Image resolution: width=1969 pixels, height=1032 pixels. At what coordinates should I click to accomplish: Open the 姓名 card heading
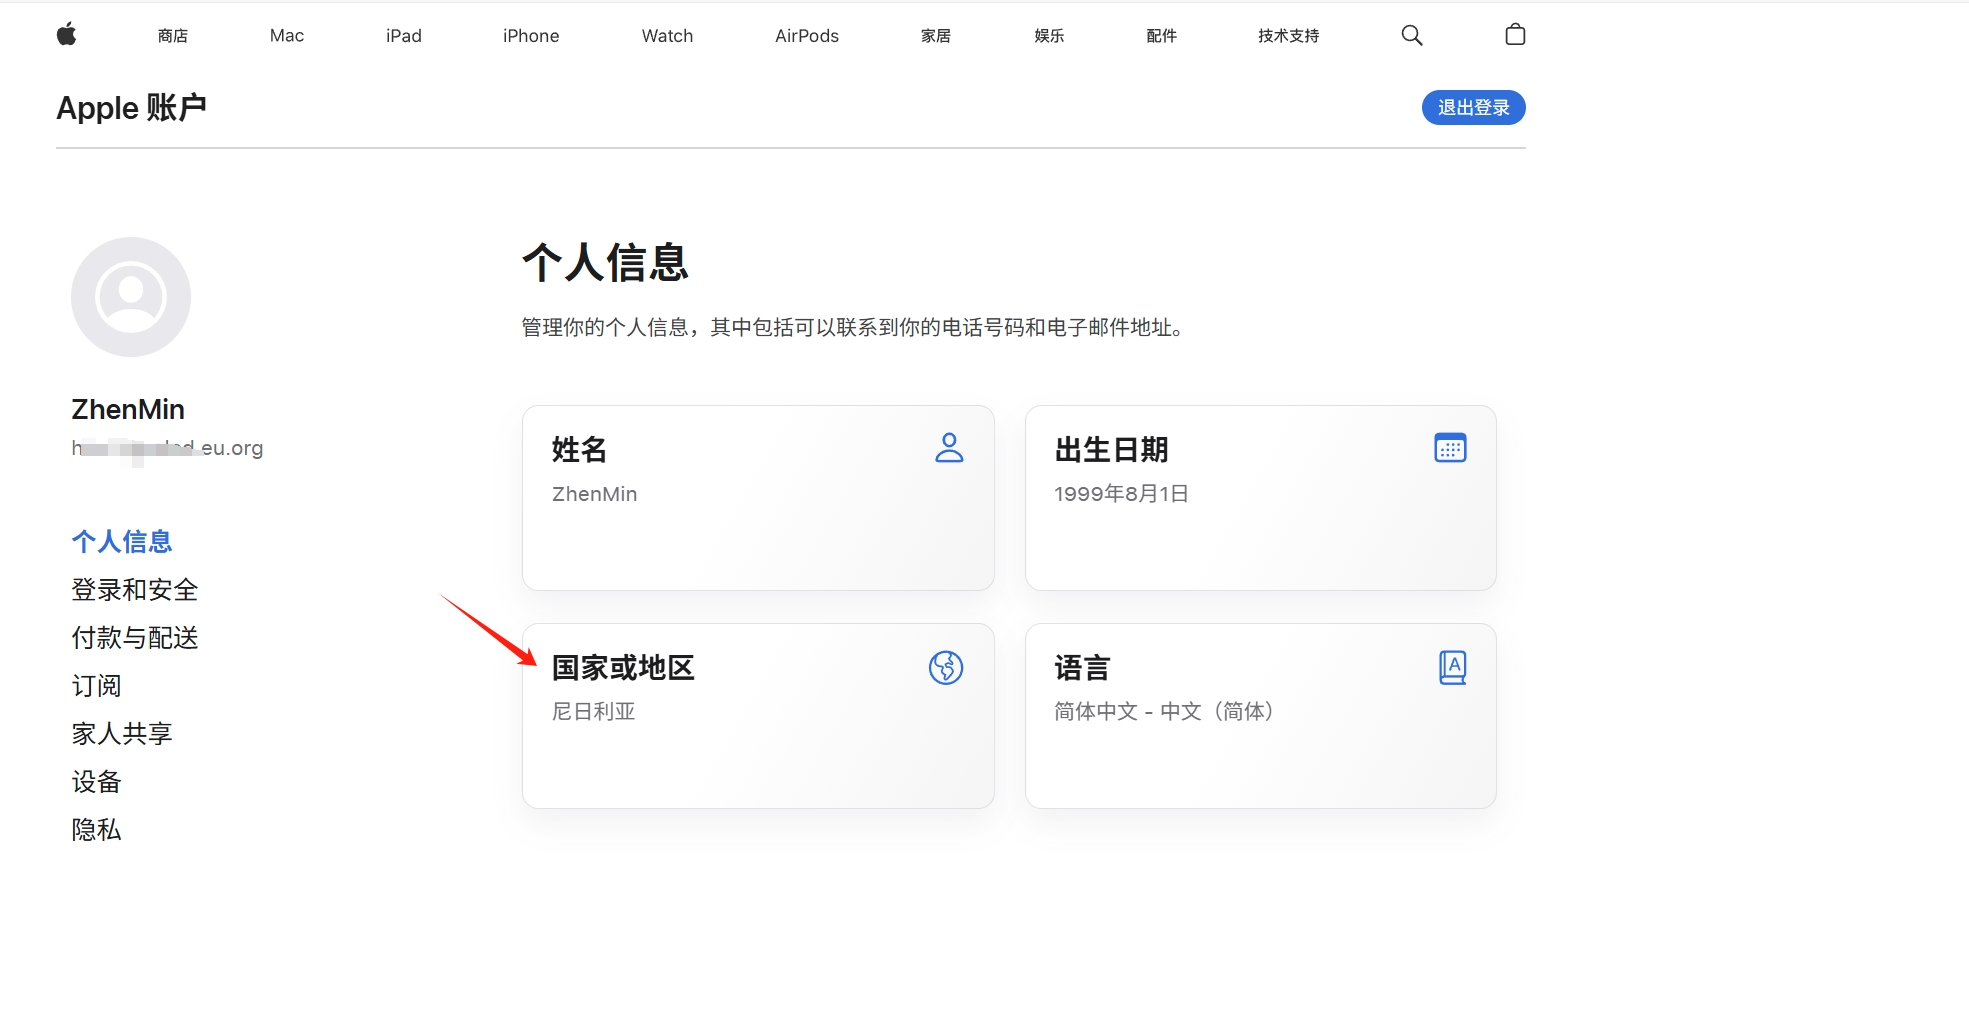coord(580,449)
